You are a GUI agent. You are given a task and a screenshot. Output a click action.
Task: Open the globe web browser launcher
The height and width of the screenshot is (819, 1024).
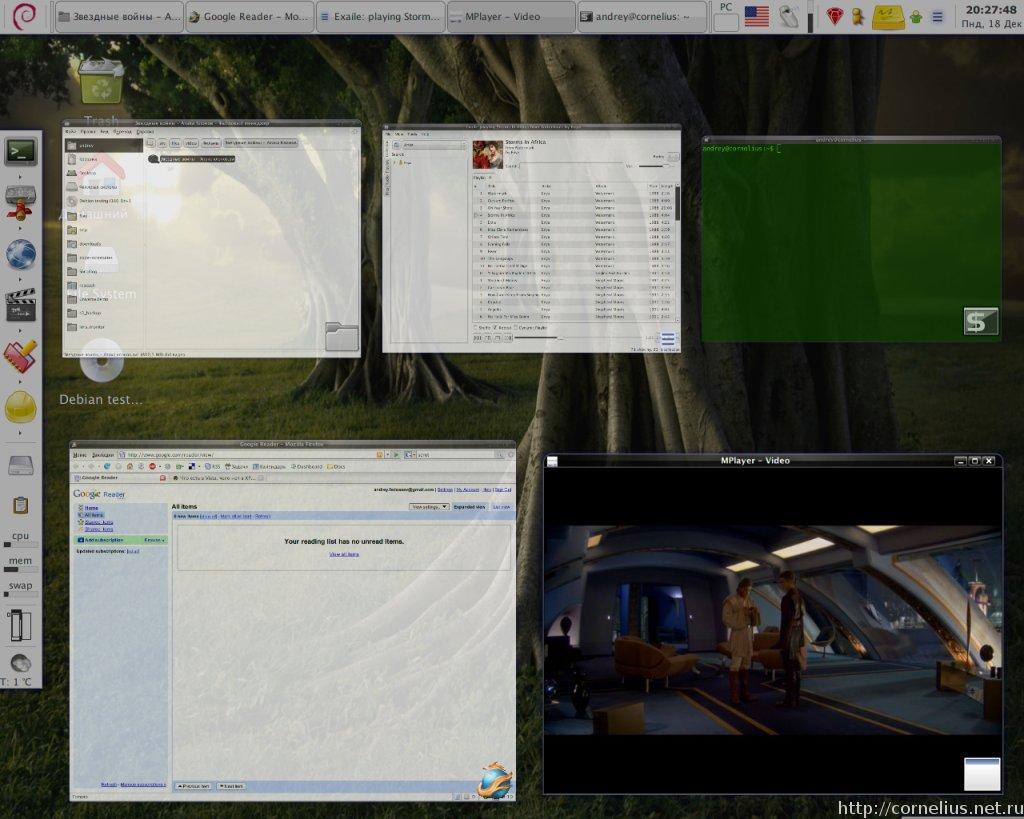pyautogui.click(x=21, y=255)
